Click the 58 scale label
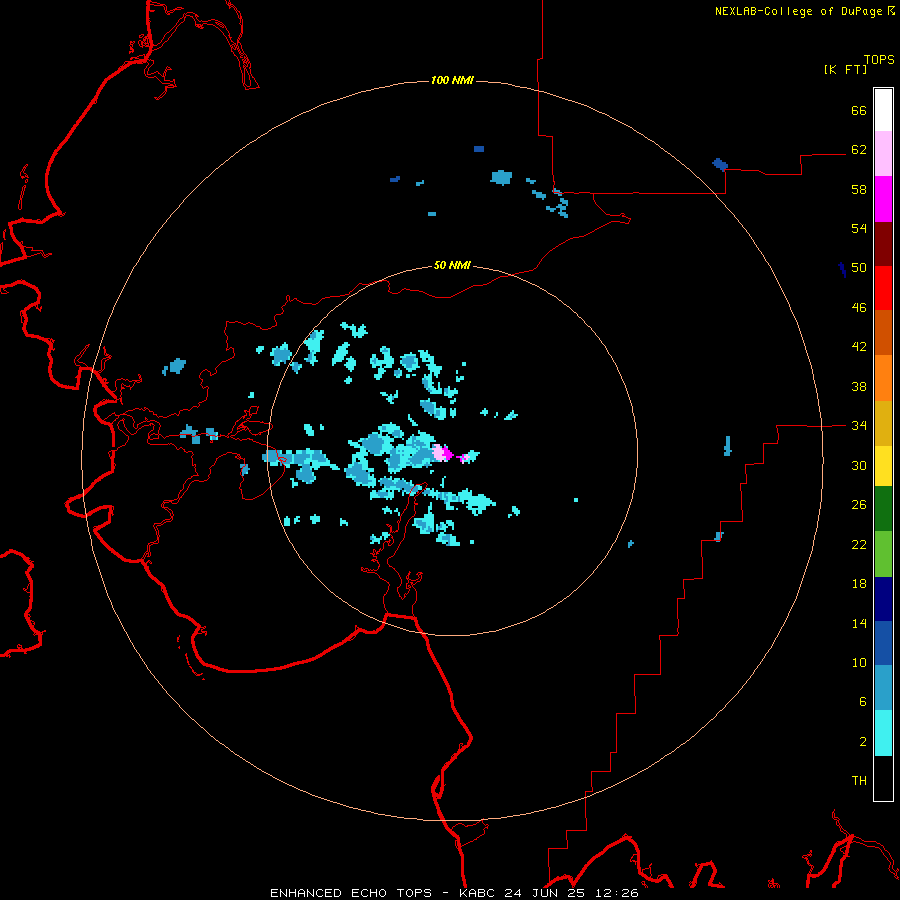Viewport: 900px width, 900px height. point(859,189)
